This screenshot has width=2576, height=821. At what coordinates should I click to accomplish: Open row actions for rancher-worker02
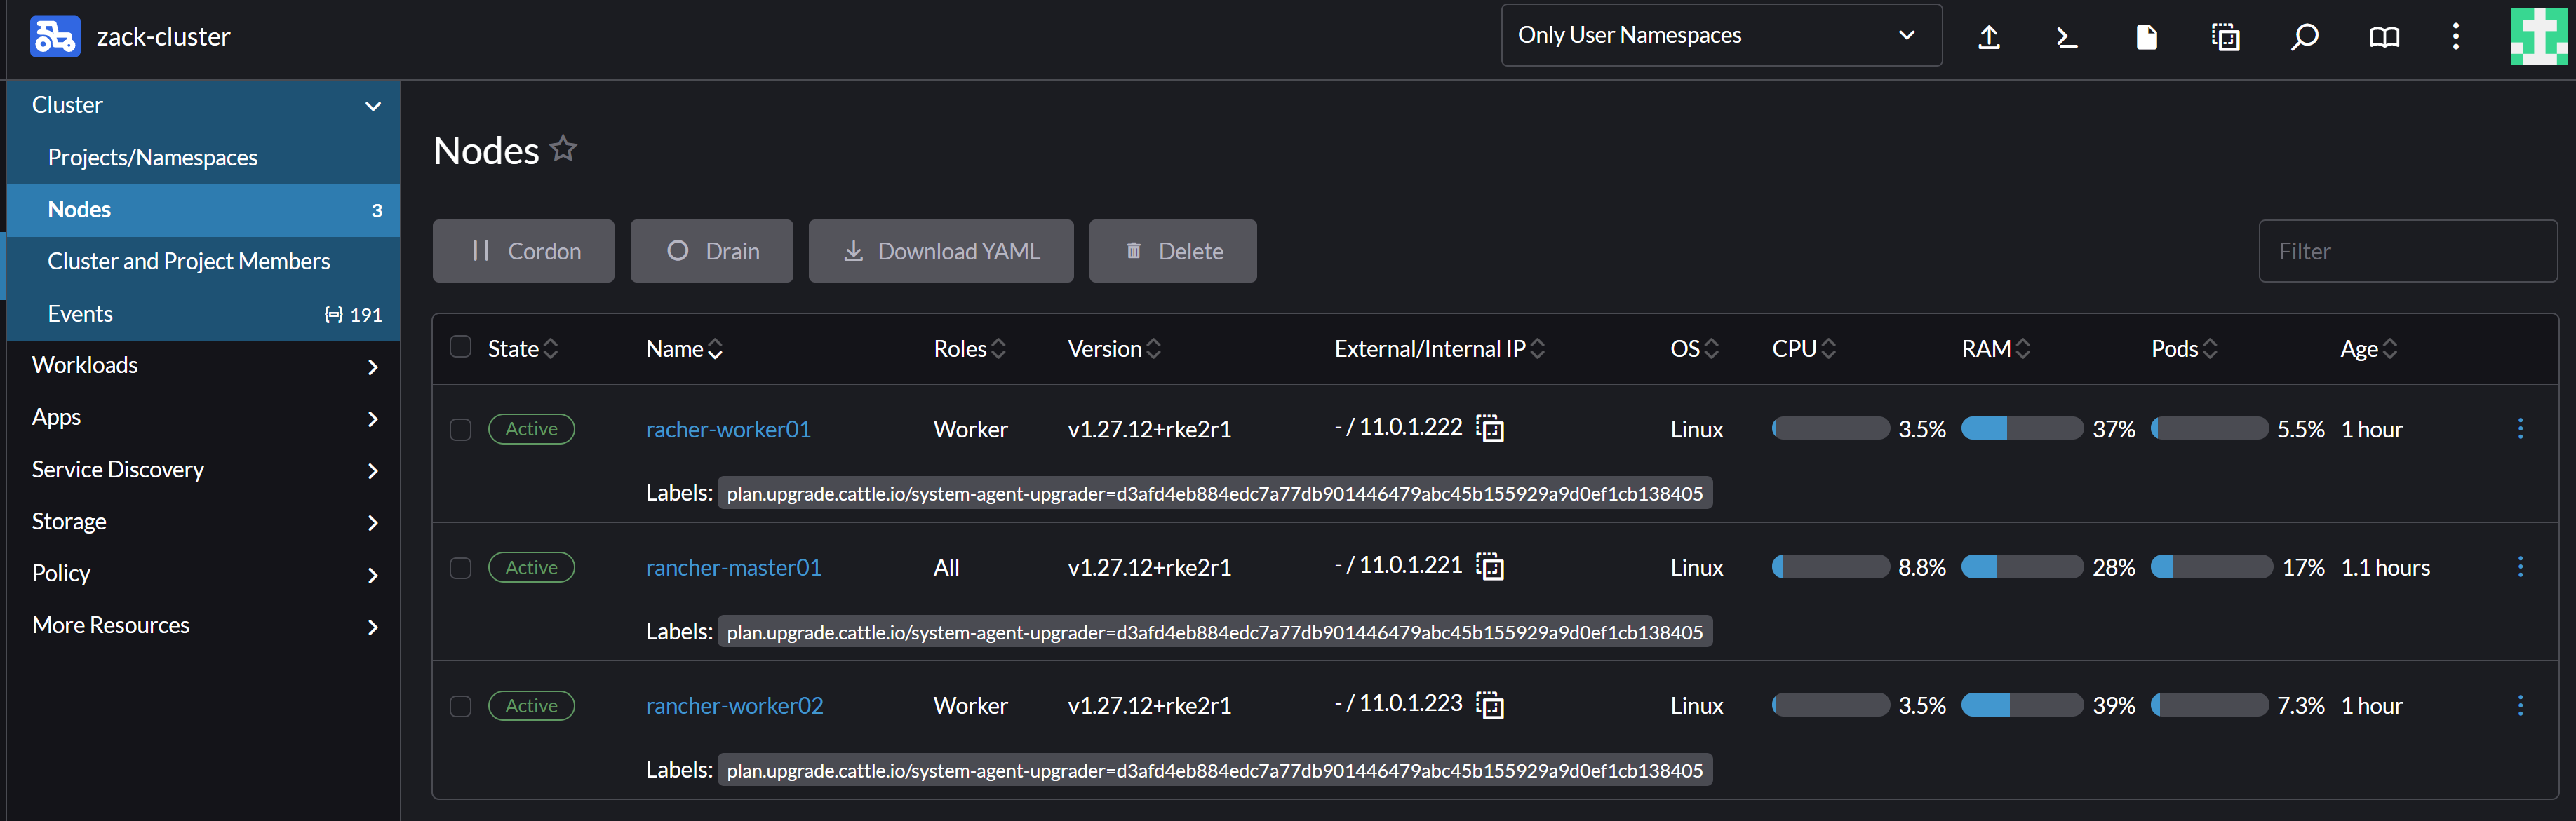pos(2520,705)
